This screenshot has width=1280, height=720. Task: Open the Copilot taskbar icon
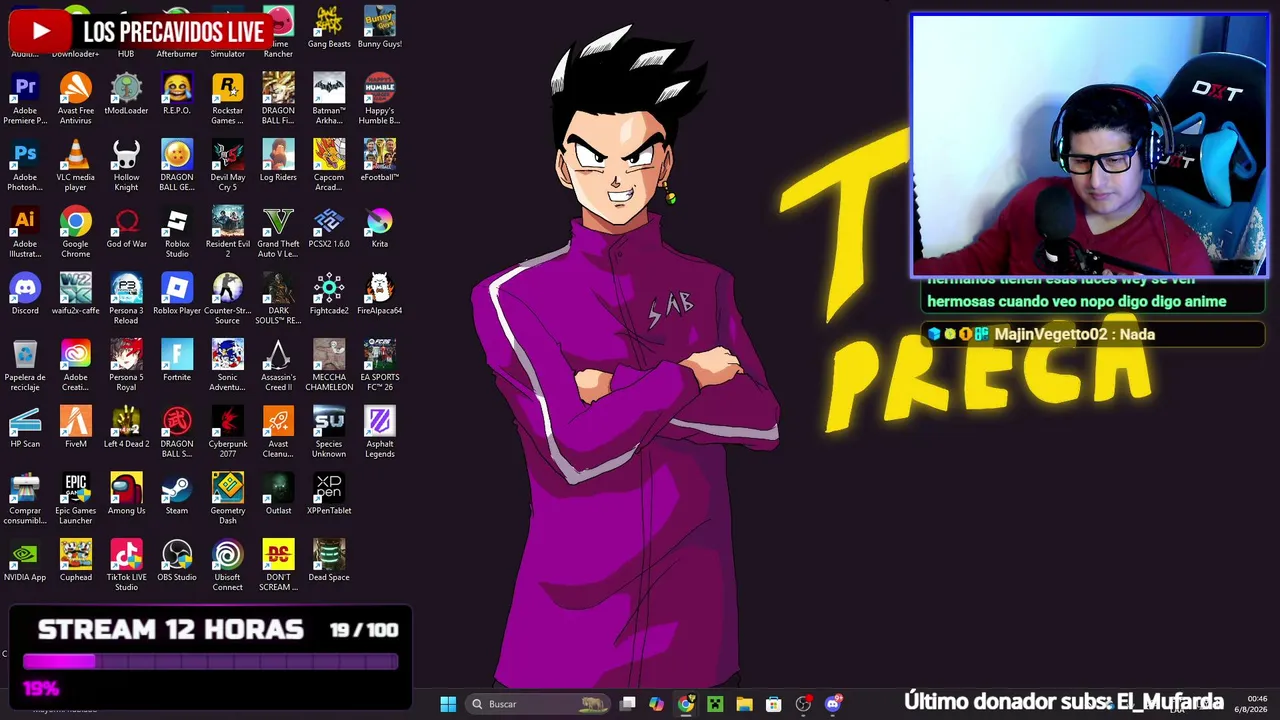point(656,704)
